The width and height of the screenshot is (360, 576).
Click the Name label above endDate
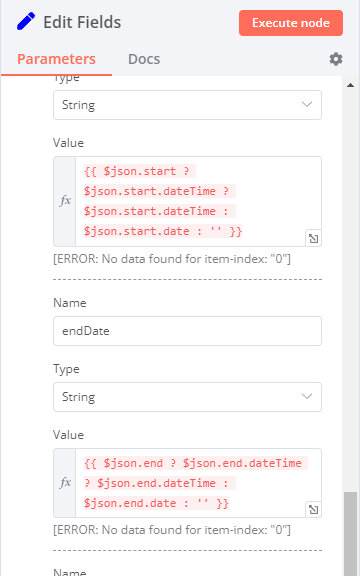click(70, 303)
